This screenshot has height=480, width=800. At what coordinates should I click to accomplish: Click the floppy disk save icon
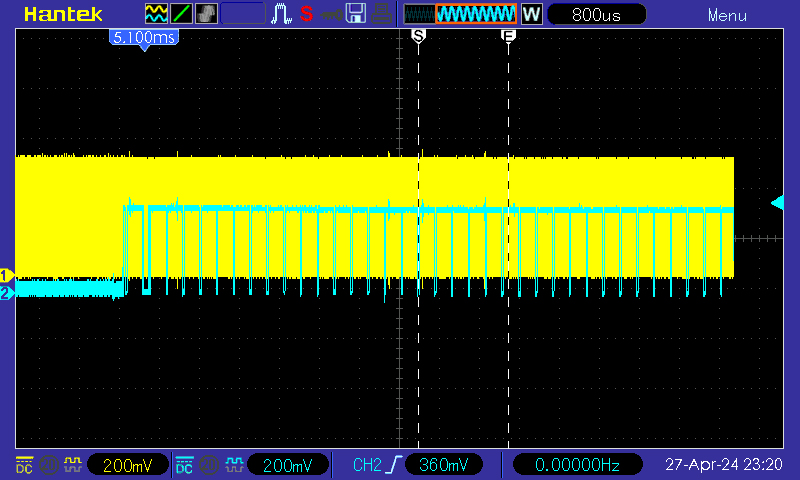[356, 14]
